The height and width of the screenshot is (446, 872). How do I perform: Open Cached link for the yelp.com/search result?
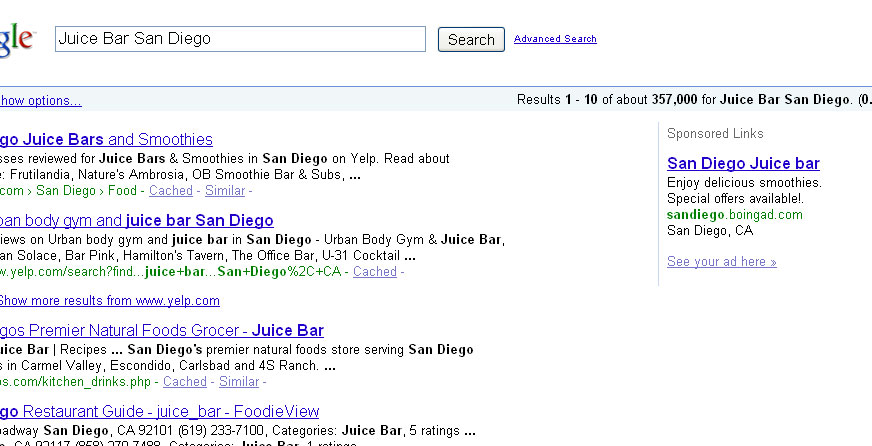[x=375, y=272]
